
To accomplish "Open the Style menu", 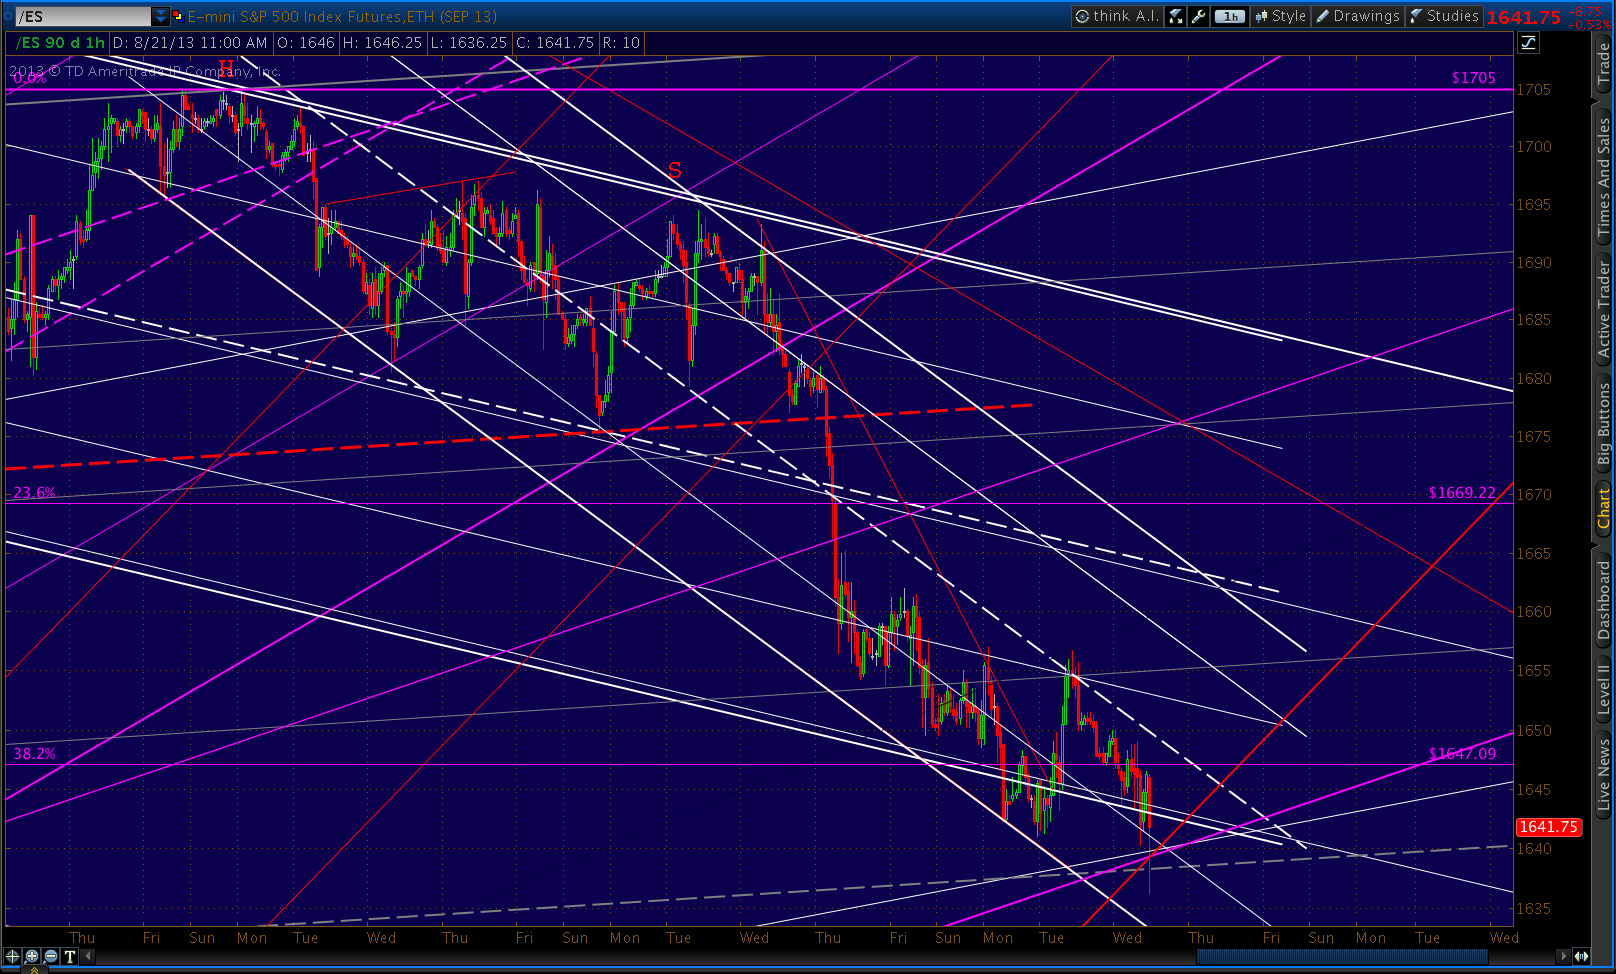I will point(1281,16).
